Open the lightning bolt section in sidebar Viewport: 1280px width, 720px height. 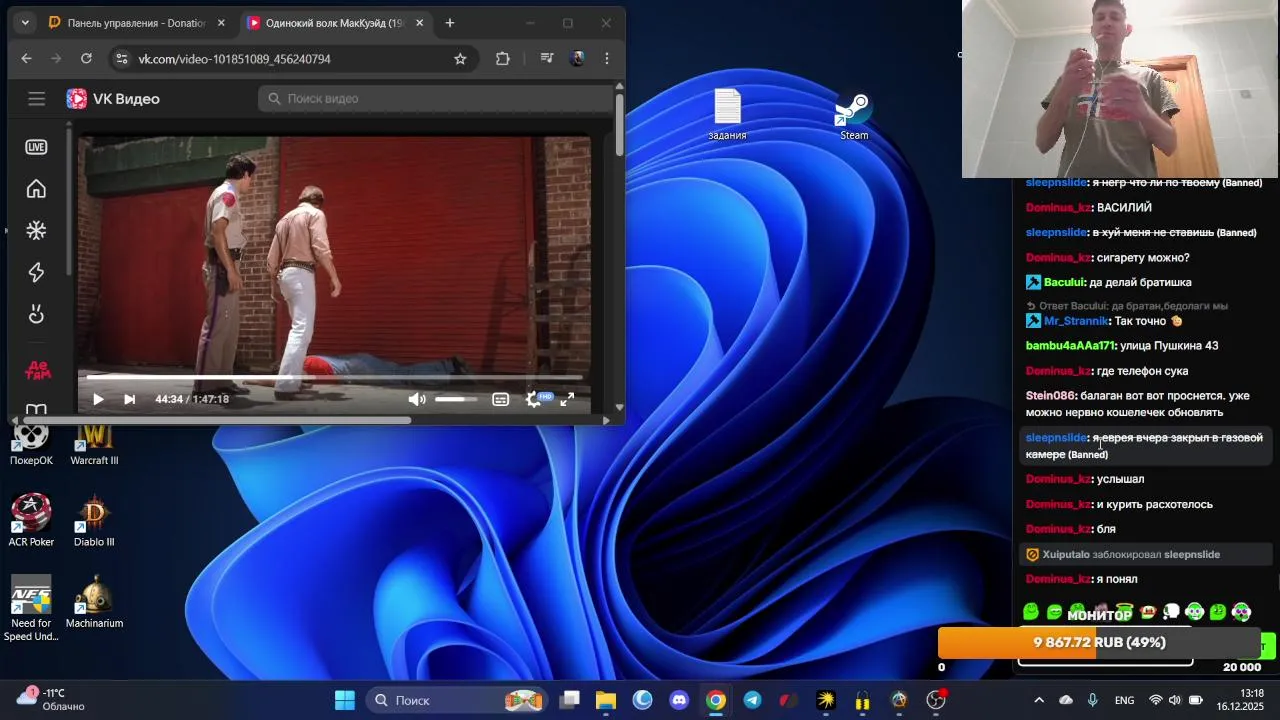[x=36, y=273]
